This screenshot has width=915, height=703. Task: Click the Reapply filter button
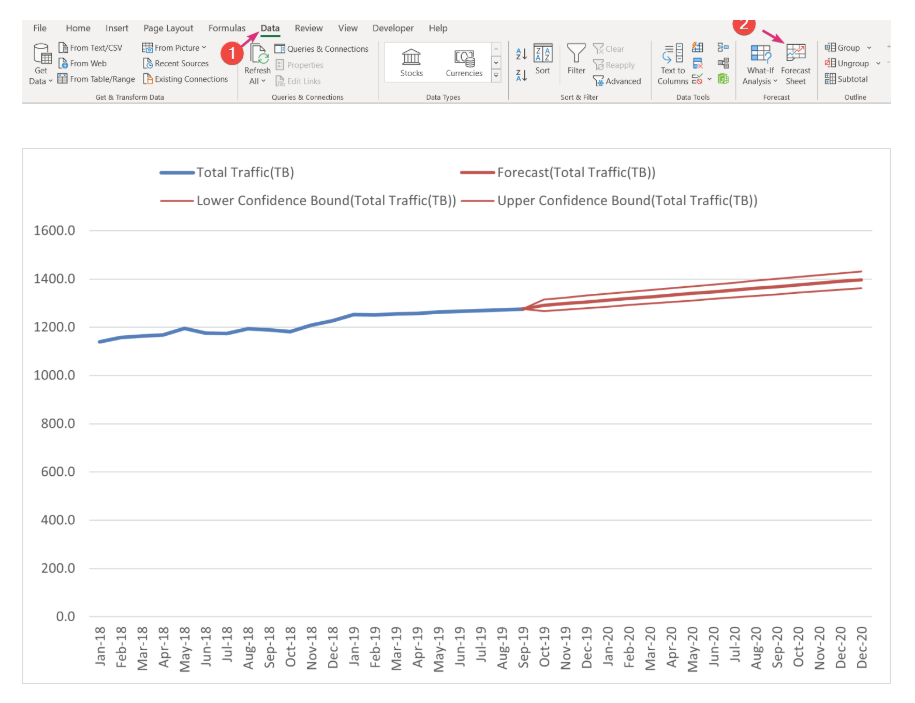click(614, 65)
